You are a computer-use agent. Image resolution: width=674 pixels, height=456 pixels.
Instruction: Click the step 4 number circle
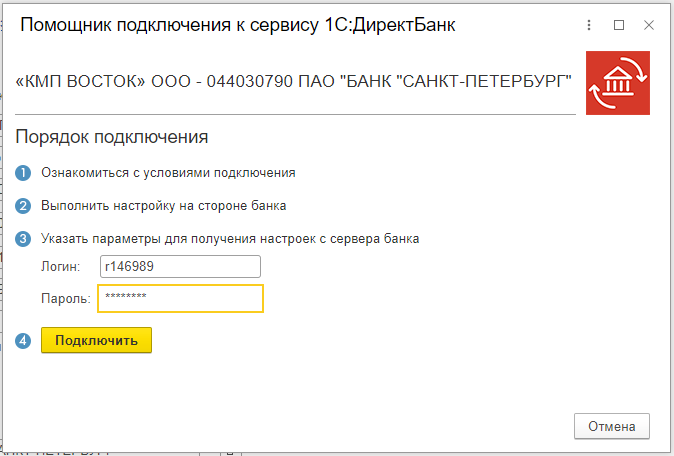(x=24, y=340)
